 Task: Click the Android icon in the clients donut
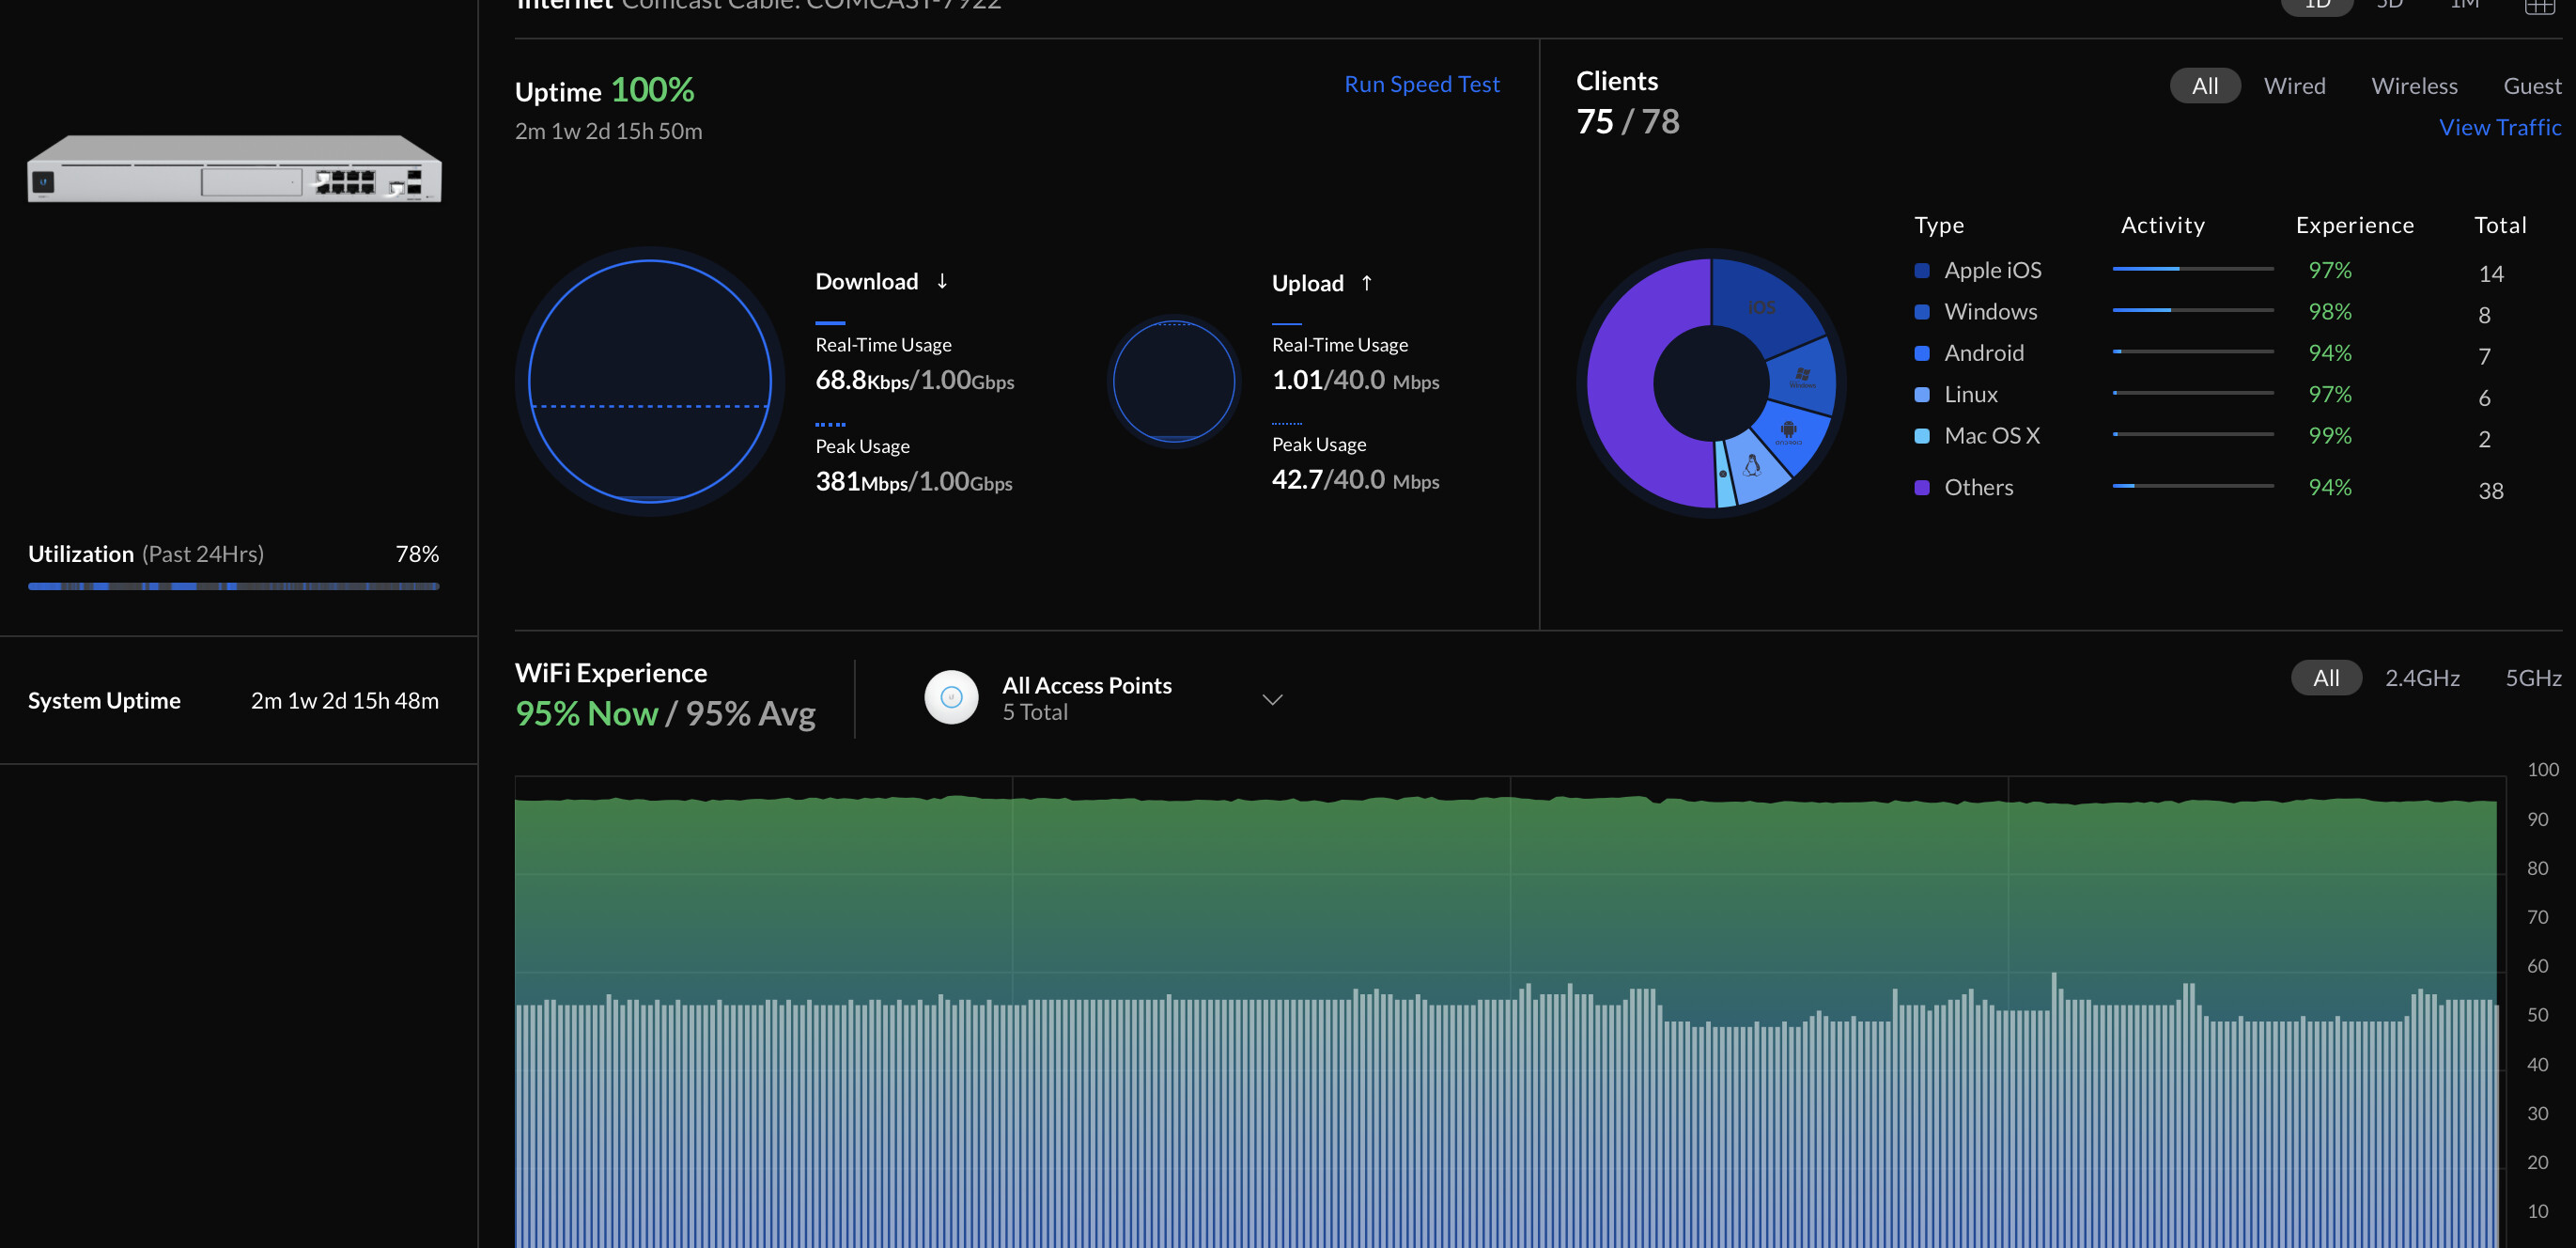(x=1788, y=431)
